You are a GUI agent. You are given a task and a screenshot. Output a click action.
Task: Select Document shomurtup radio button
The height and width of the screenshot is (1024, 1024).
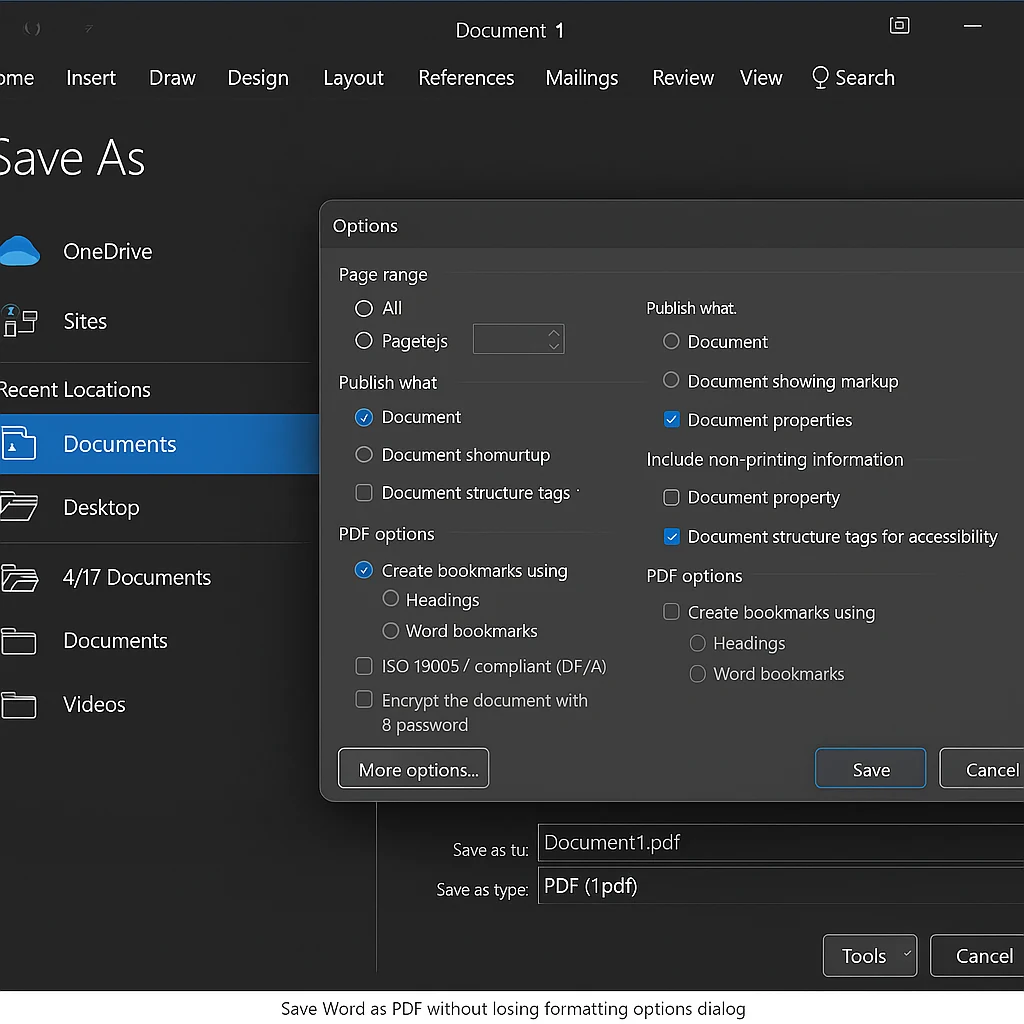364,455
